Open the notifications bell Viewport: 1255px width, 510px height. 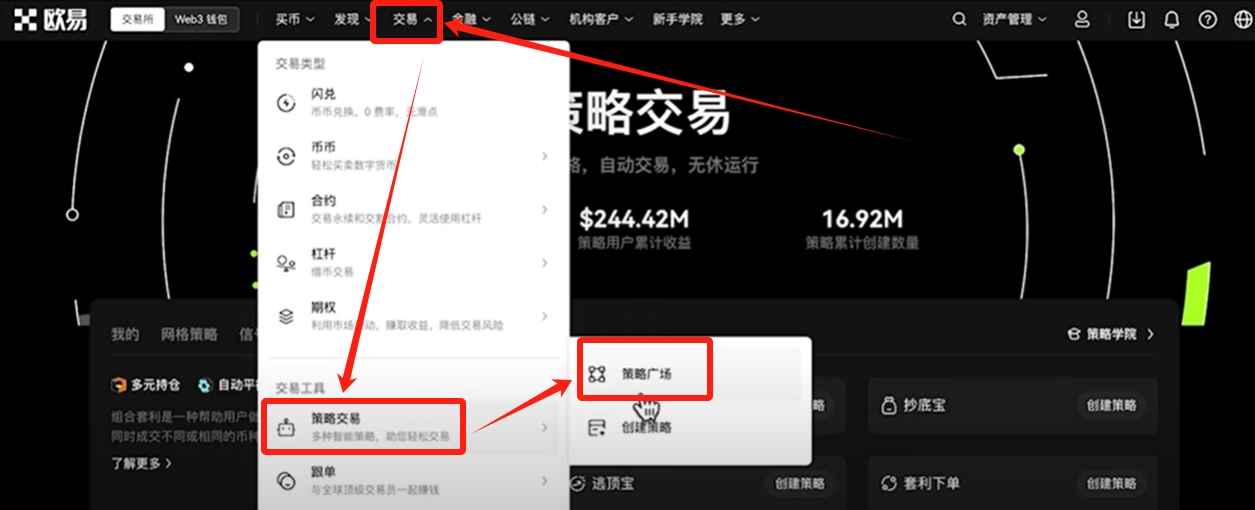pyautogui.click(x=1171, y=19)
